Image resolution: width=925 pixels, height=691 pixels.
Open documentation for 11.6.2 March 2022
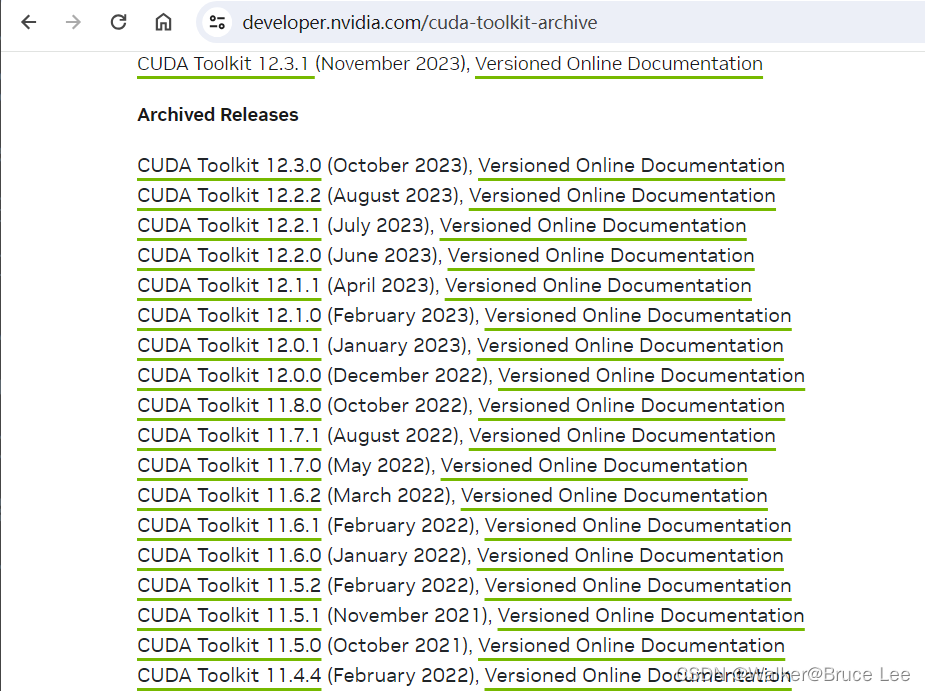tap(614, 496)
